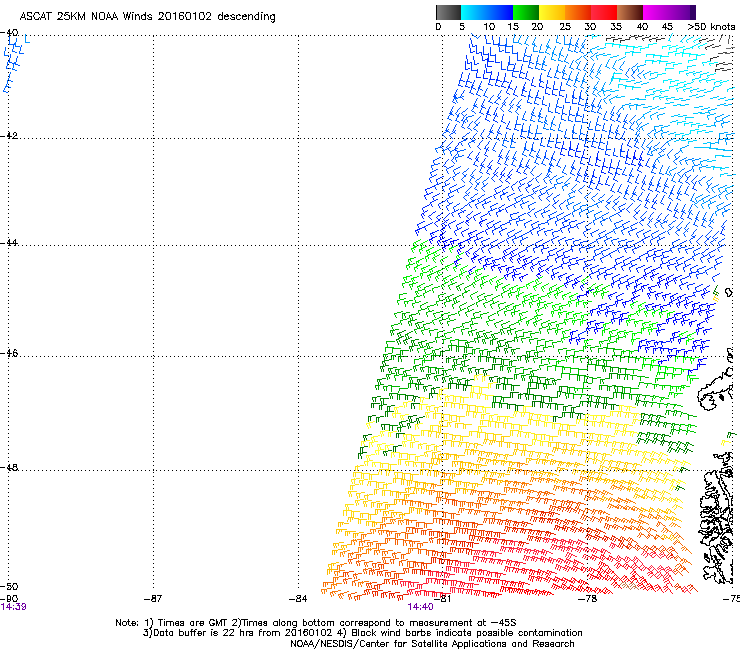Click the '-78' longitude axis label
Screen dimensions: 740x650
click(x=588, y=599)
